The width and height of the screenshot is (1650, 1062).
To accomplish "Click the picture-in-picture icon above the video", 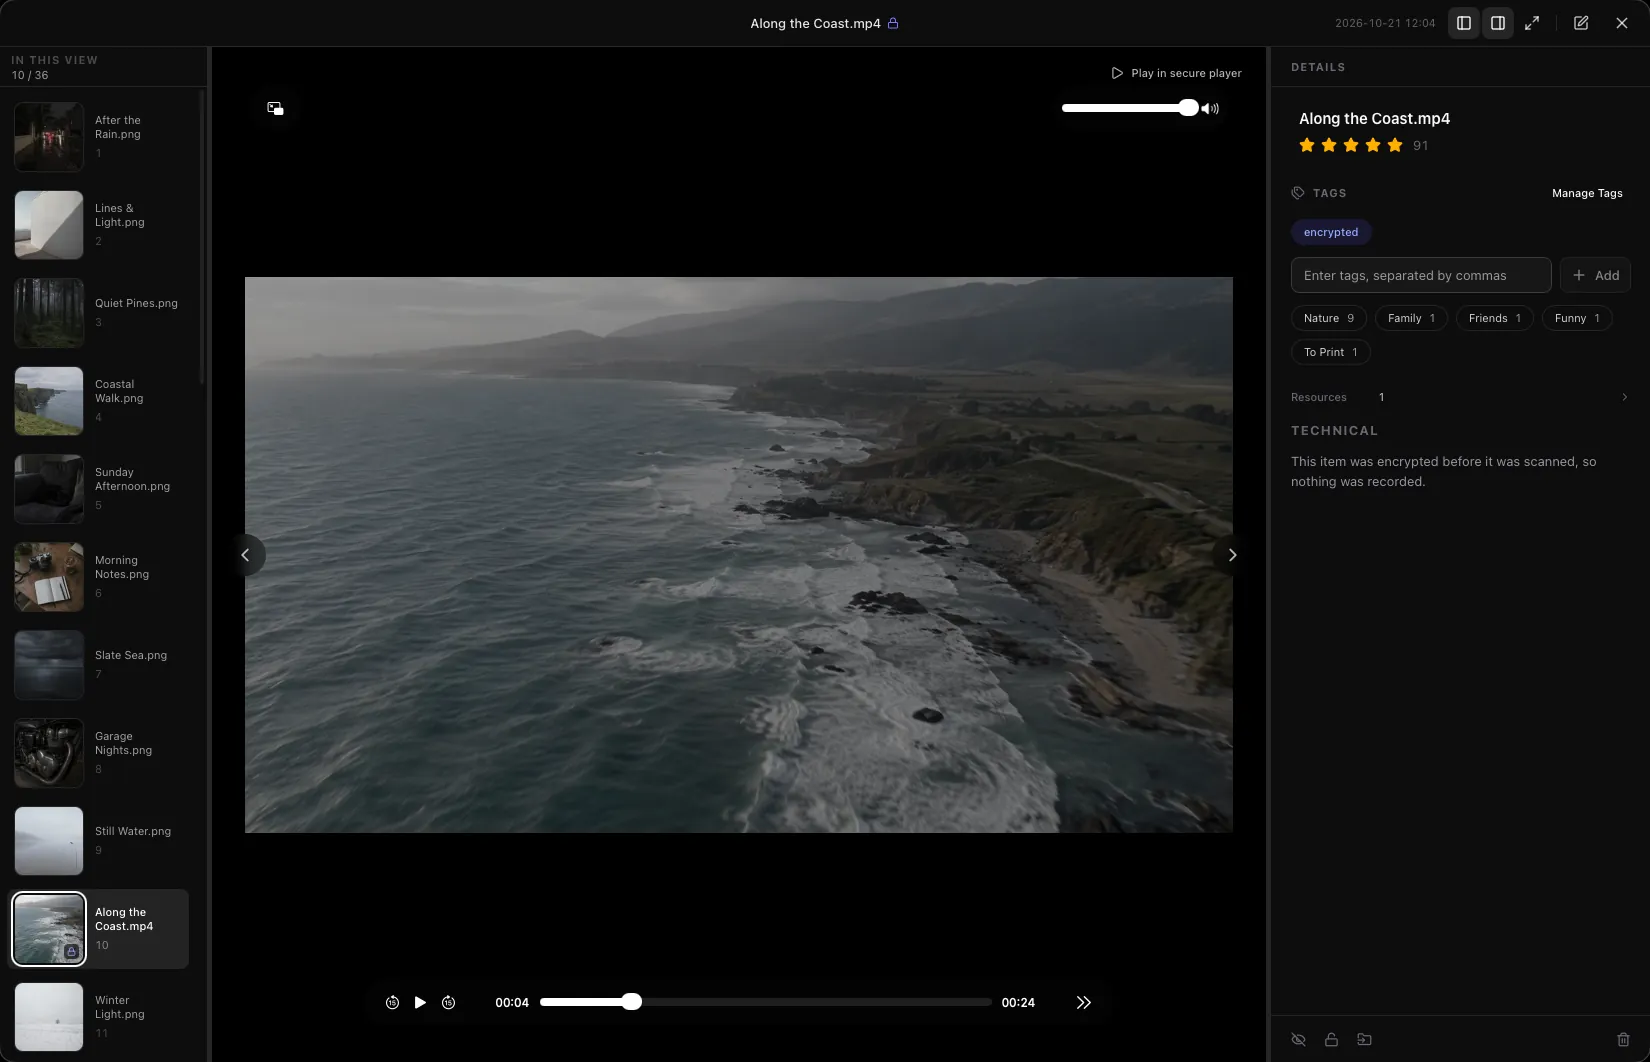I will (x=275, y=108).
